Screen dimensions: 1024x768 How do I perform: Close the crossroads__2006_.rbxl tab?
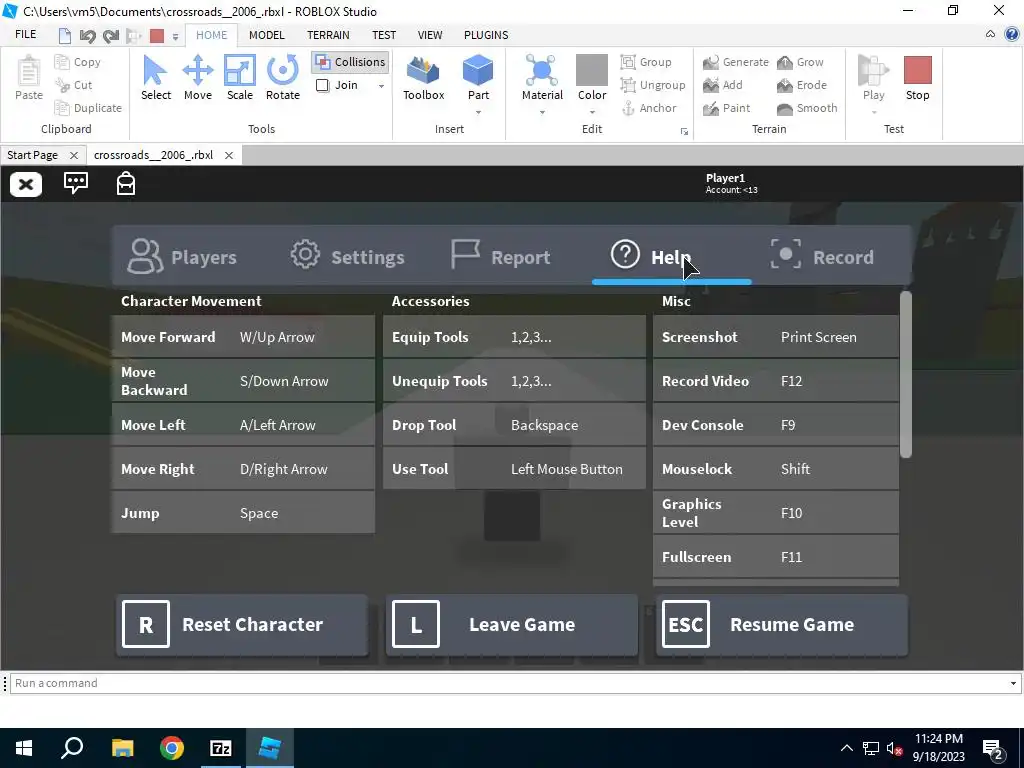pos(229,155)
